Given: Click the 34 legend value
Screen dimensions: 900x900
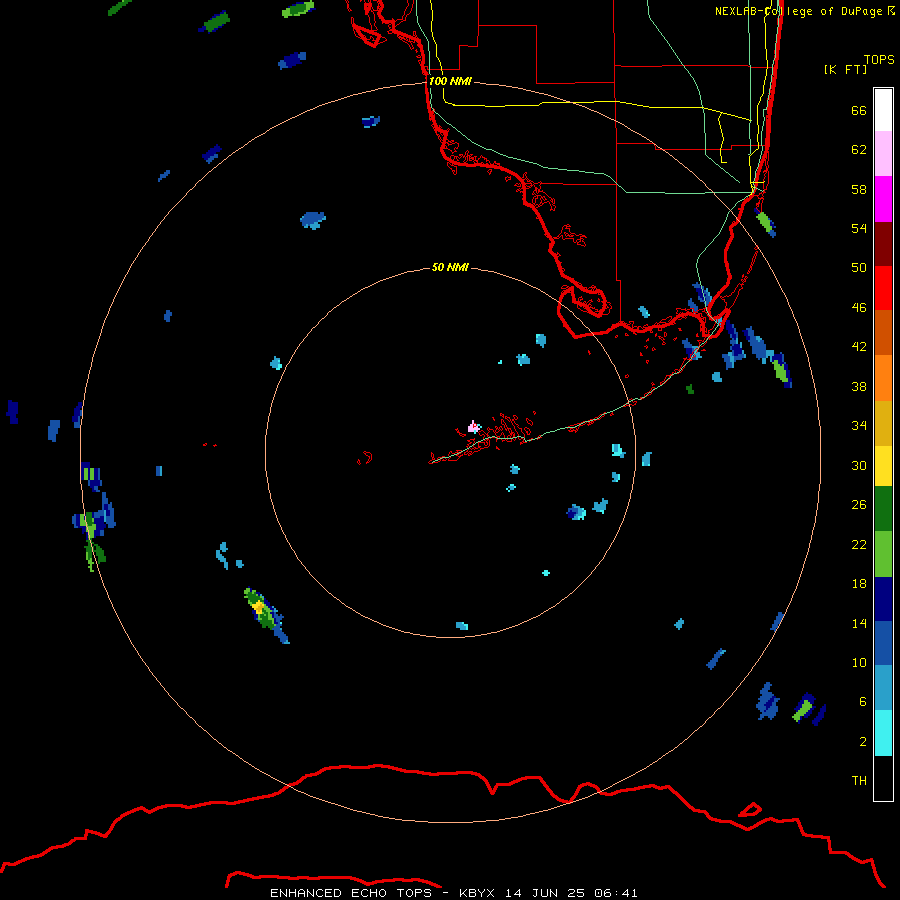Looking at the screenshot, I should click(x=859, y=426).
